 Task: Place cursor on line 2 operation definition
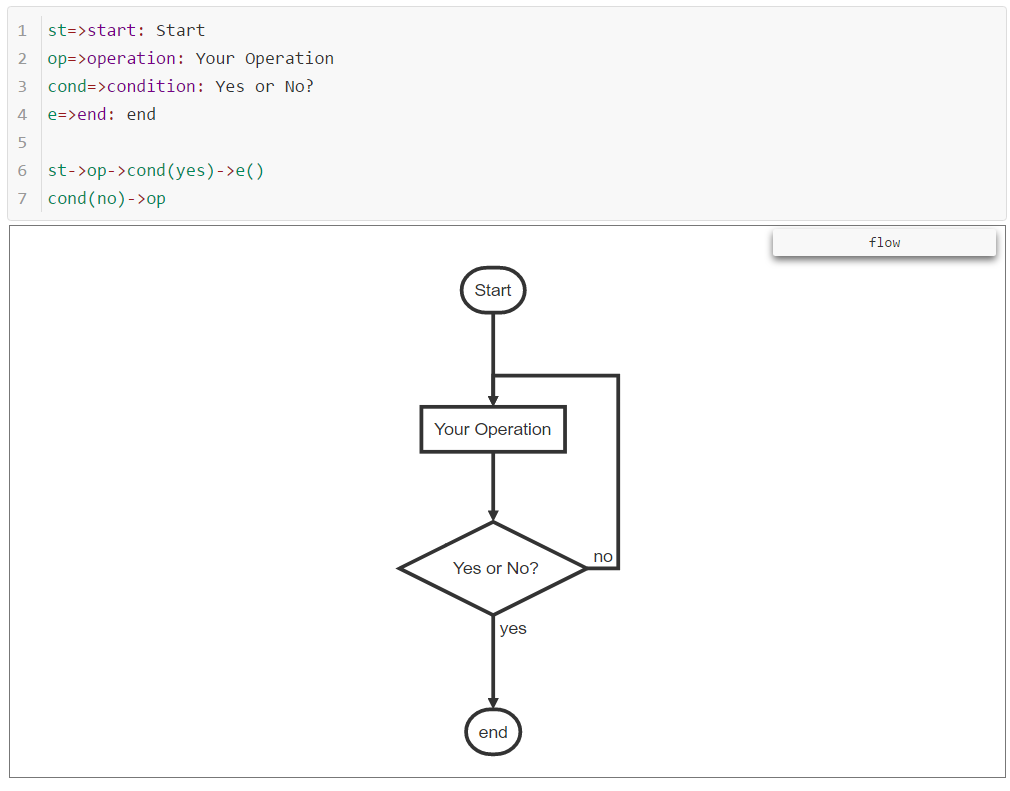point(190,58)
